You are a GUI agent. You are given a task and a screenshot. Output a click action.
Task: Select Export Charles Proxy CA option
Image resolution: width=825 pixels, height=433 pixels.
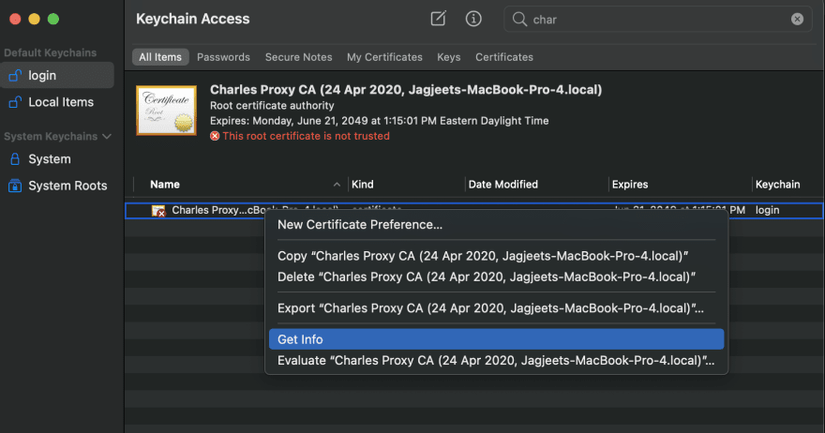point(490,308)
